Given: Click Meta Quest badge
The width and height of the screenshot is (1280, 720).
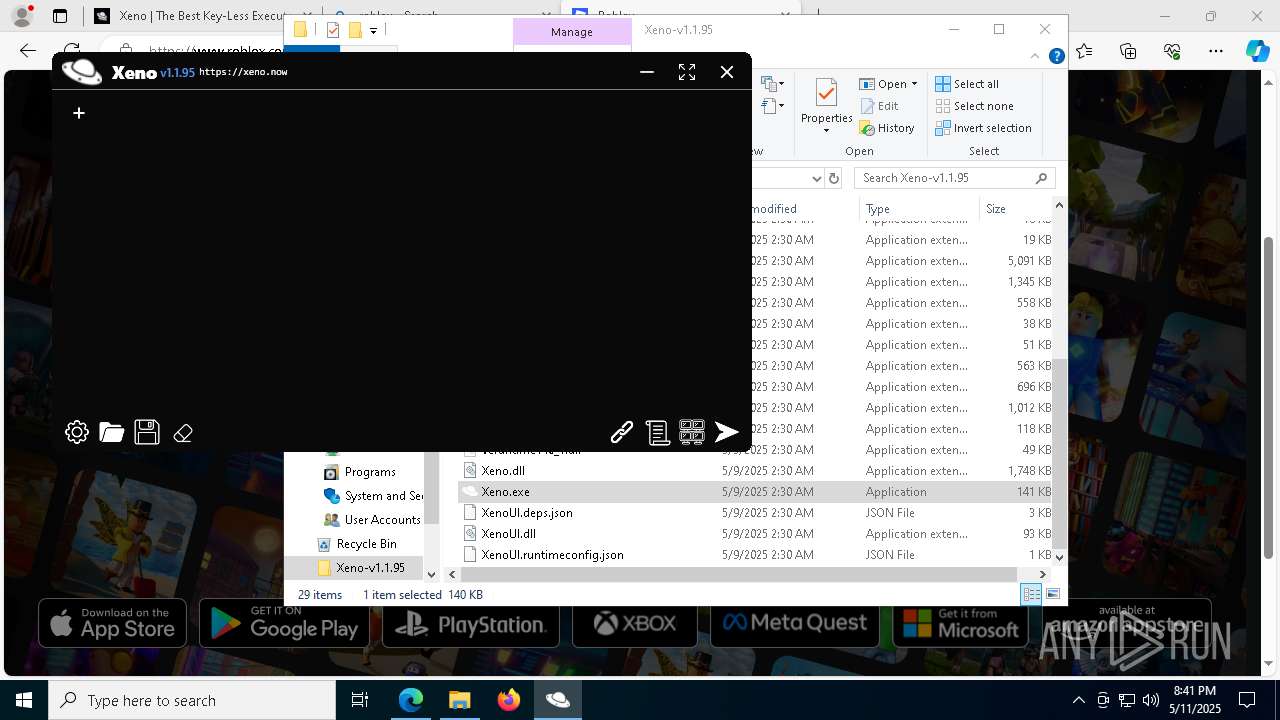Looking at the screenshot, I should pyautogui.click(x=794, y=623).
